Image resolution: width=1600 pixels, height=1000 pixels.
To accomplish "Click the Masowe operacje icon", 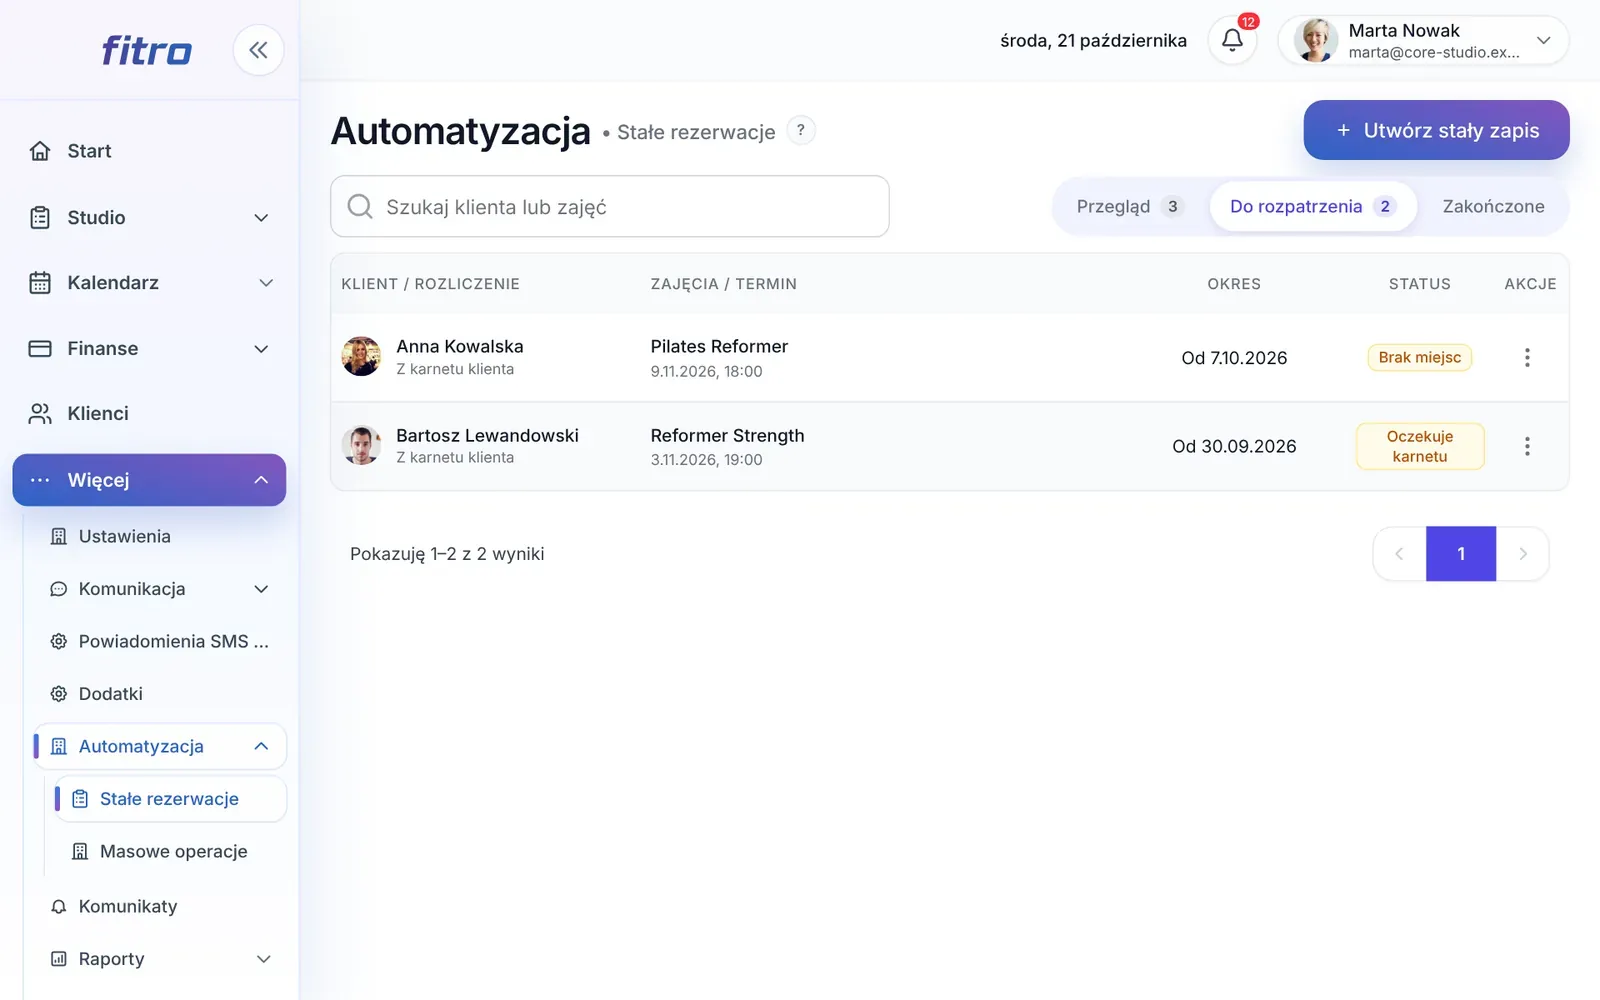I will click(x=80, y=852).
